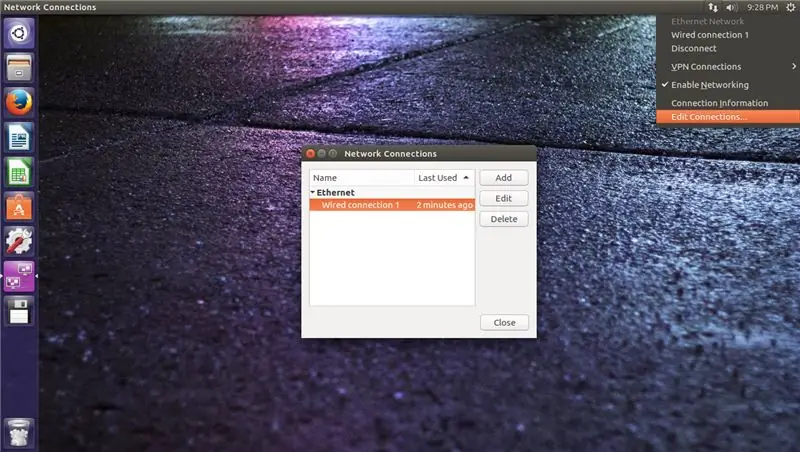Close Network Connections window via red button
Image resolution: width=800 pixels, height=452 pixels.
click(310, 154)
